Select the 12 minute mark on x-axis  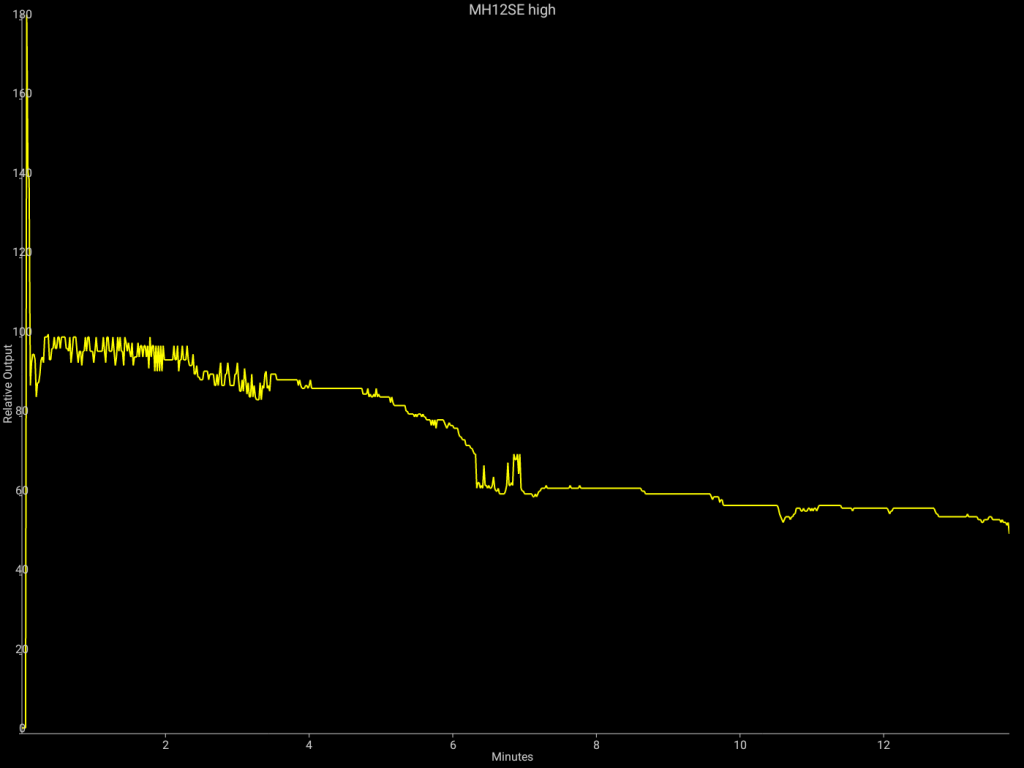pos(884,745)
